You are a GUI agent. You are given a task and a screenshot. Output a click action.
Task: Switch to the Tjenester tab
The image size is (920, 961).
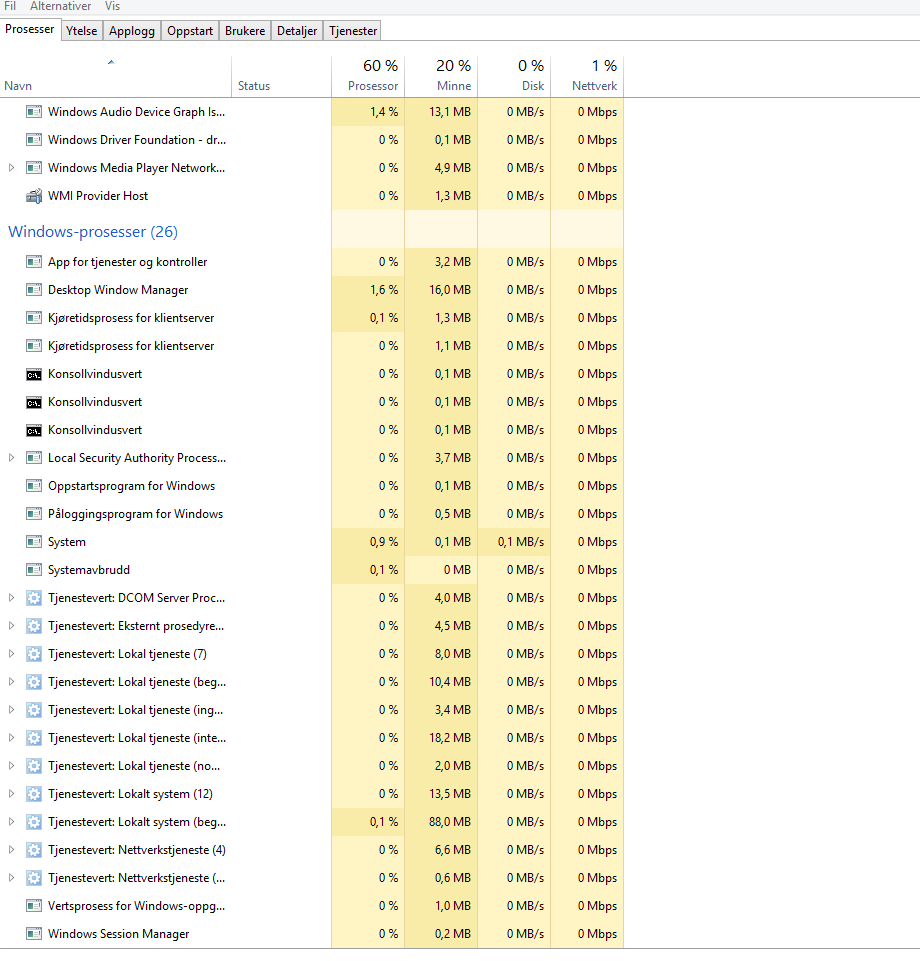(x=353, y=31)
